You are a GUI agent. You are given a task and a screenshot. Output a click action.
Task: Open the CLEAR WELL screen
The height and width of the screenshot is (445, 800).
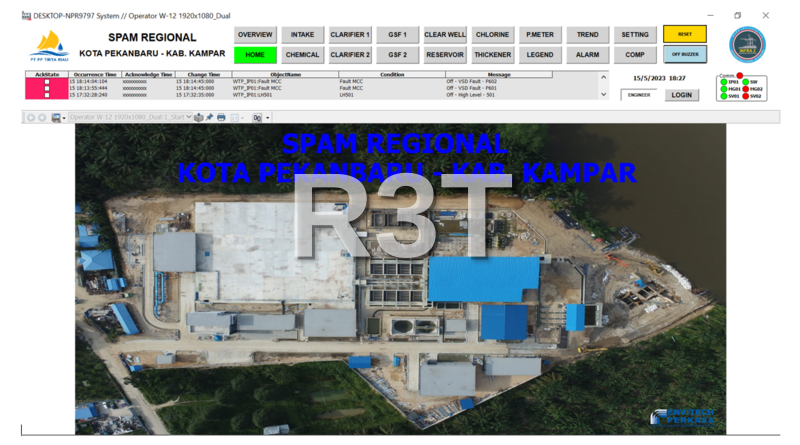(445, 35)
